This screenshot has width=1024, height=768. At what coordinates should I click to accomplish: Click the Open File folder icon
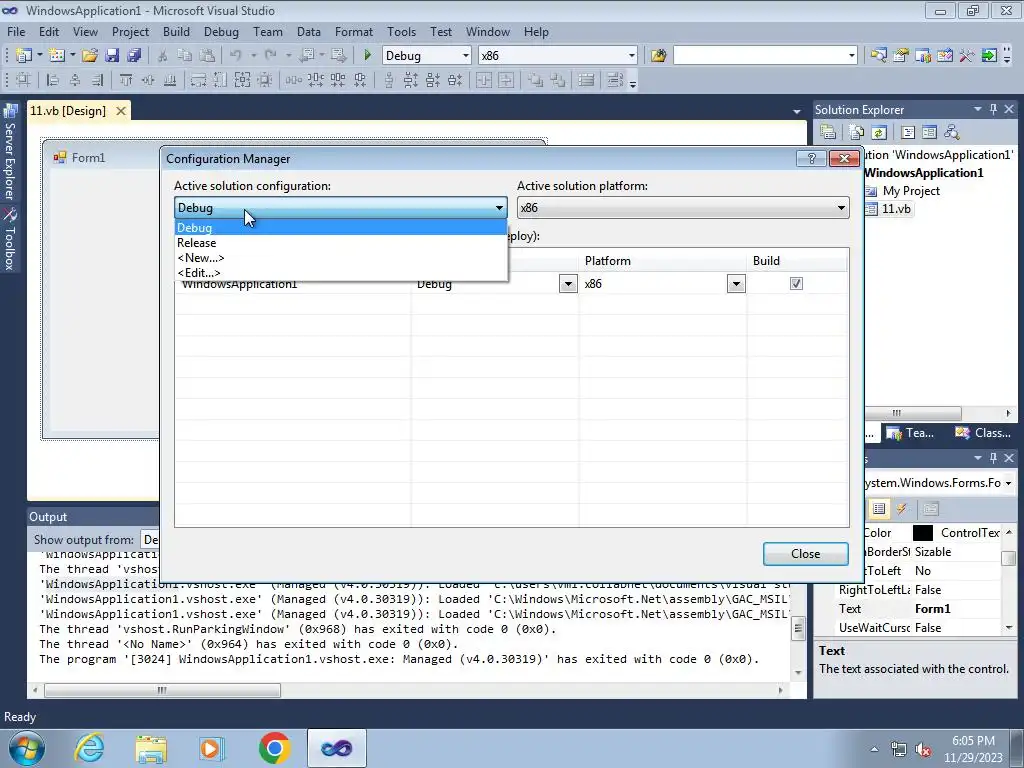tap(90, 56)
